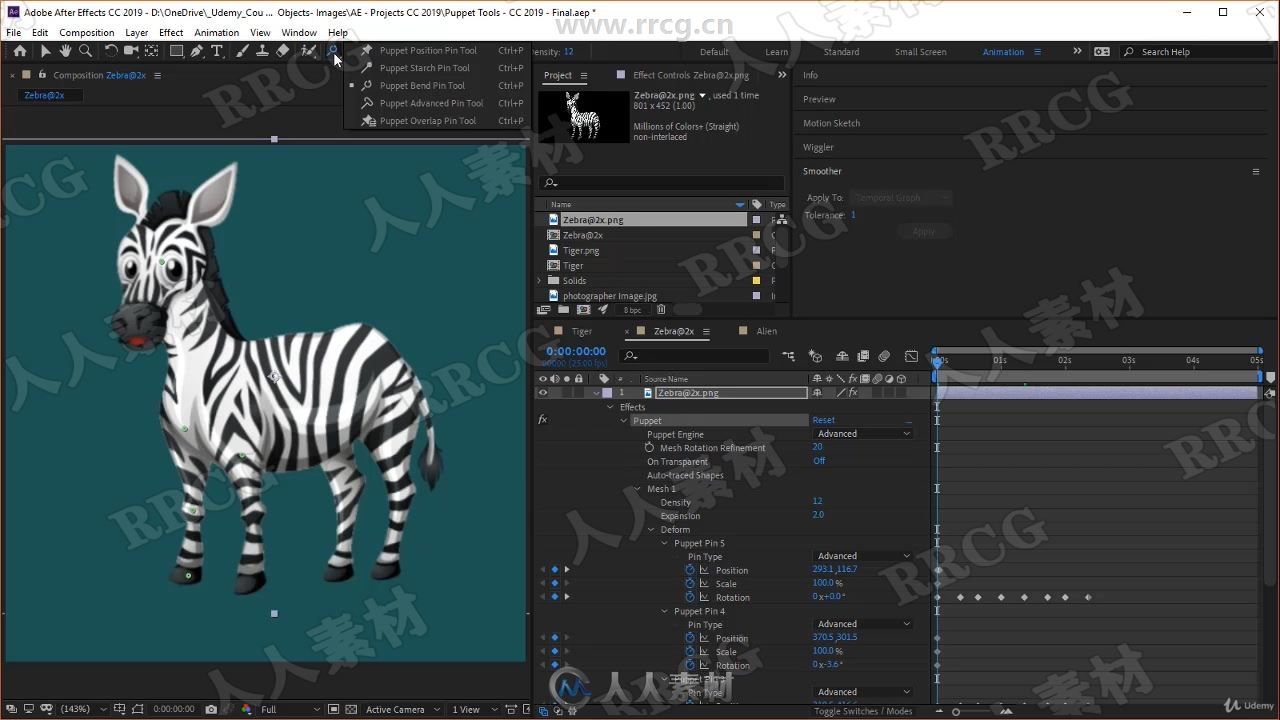
Task: Open composition mini-flowchart in timeline
Action: point(789,355)
